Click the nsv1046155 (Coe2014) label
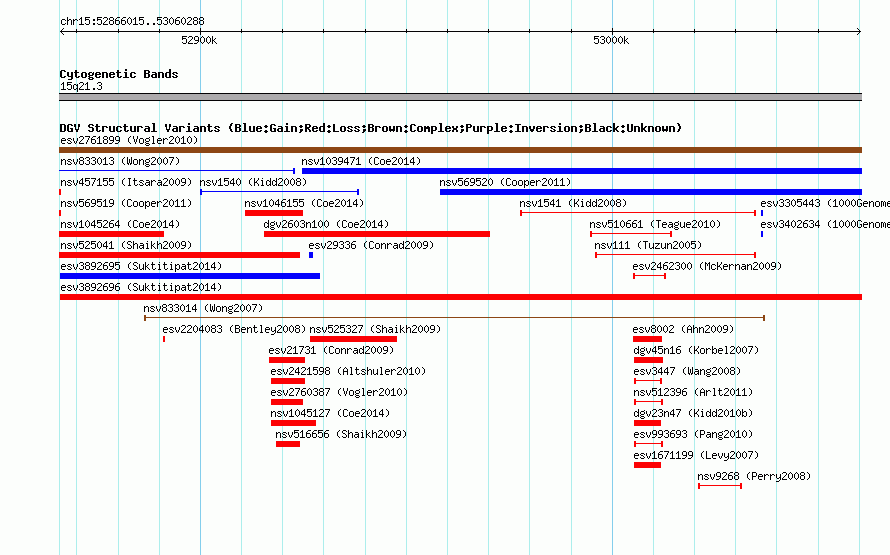Screen dimensions: 890x555 pos(304,203)
